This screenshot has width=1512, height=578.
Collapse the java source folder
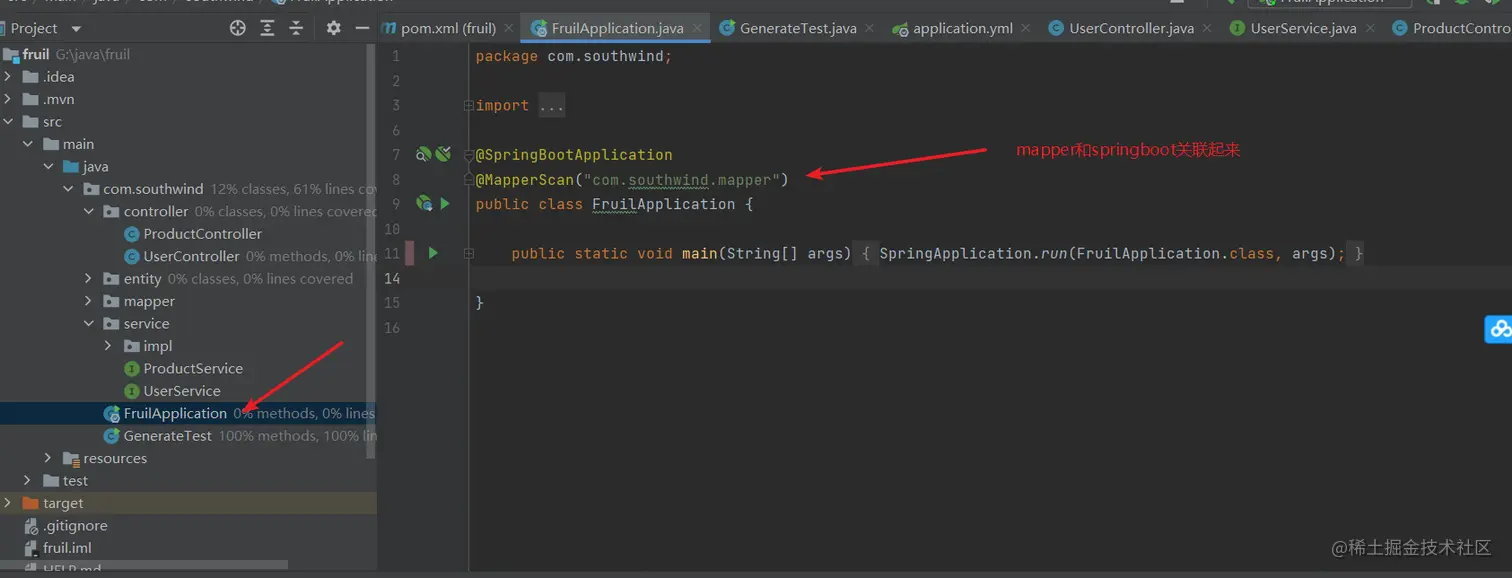point(48,166)
